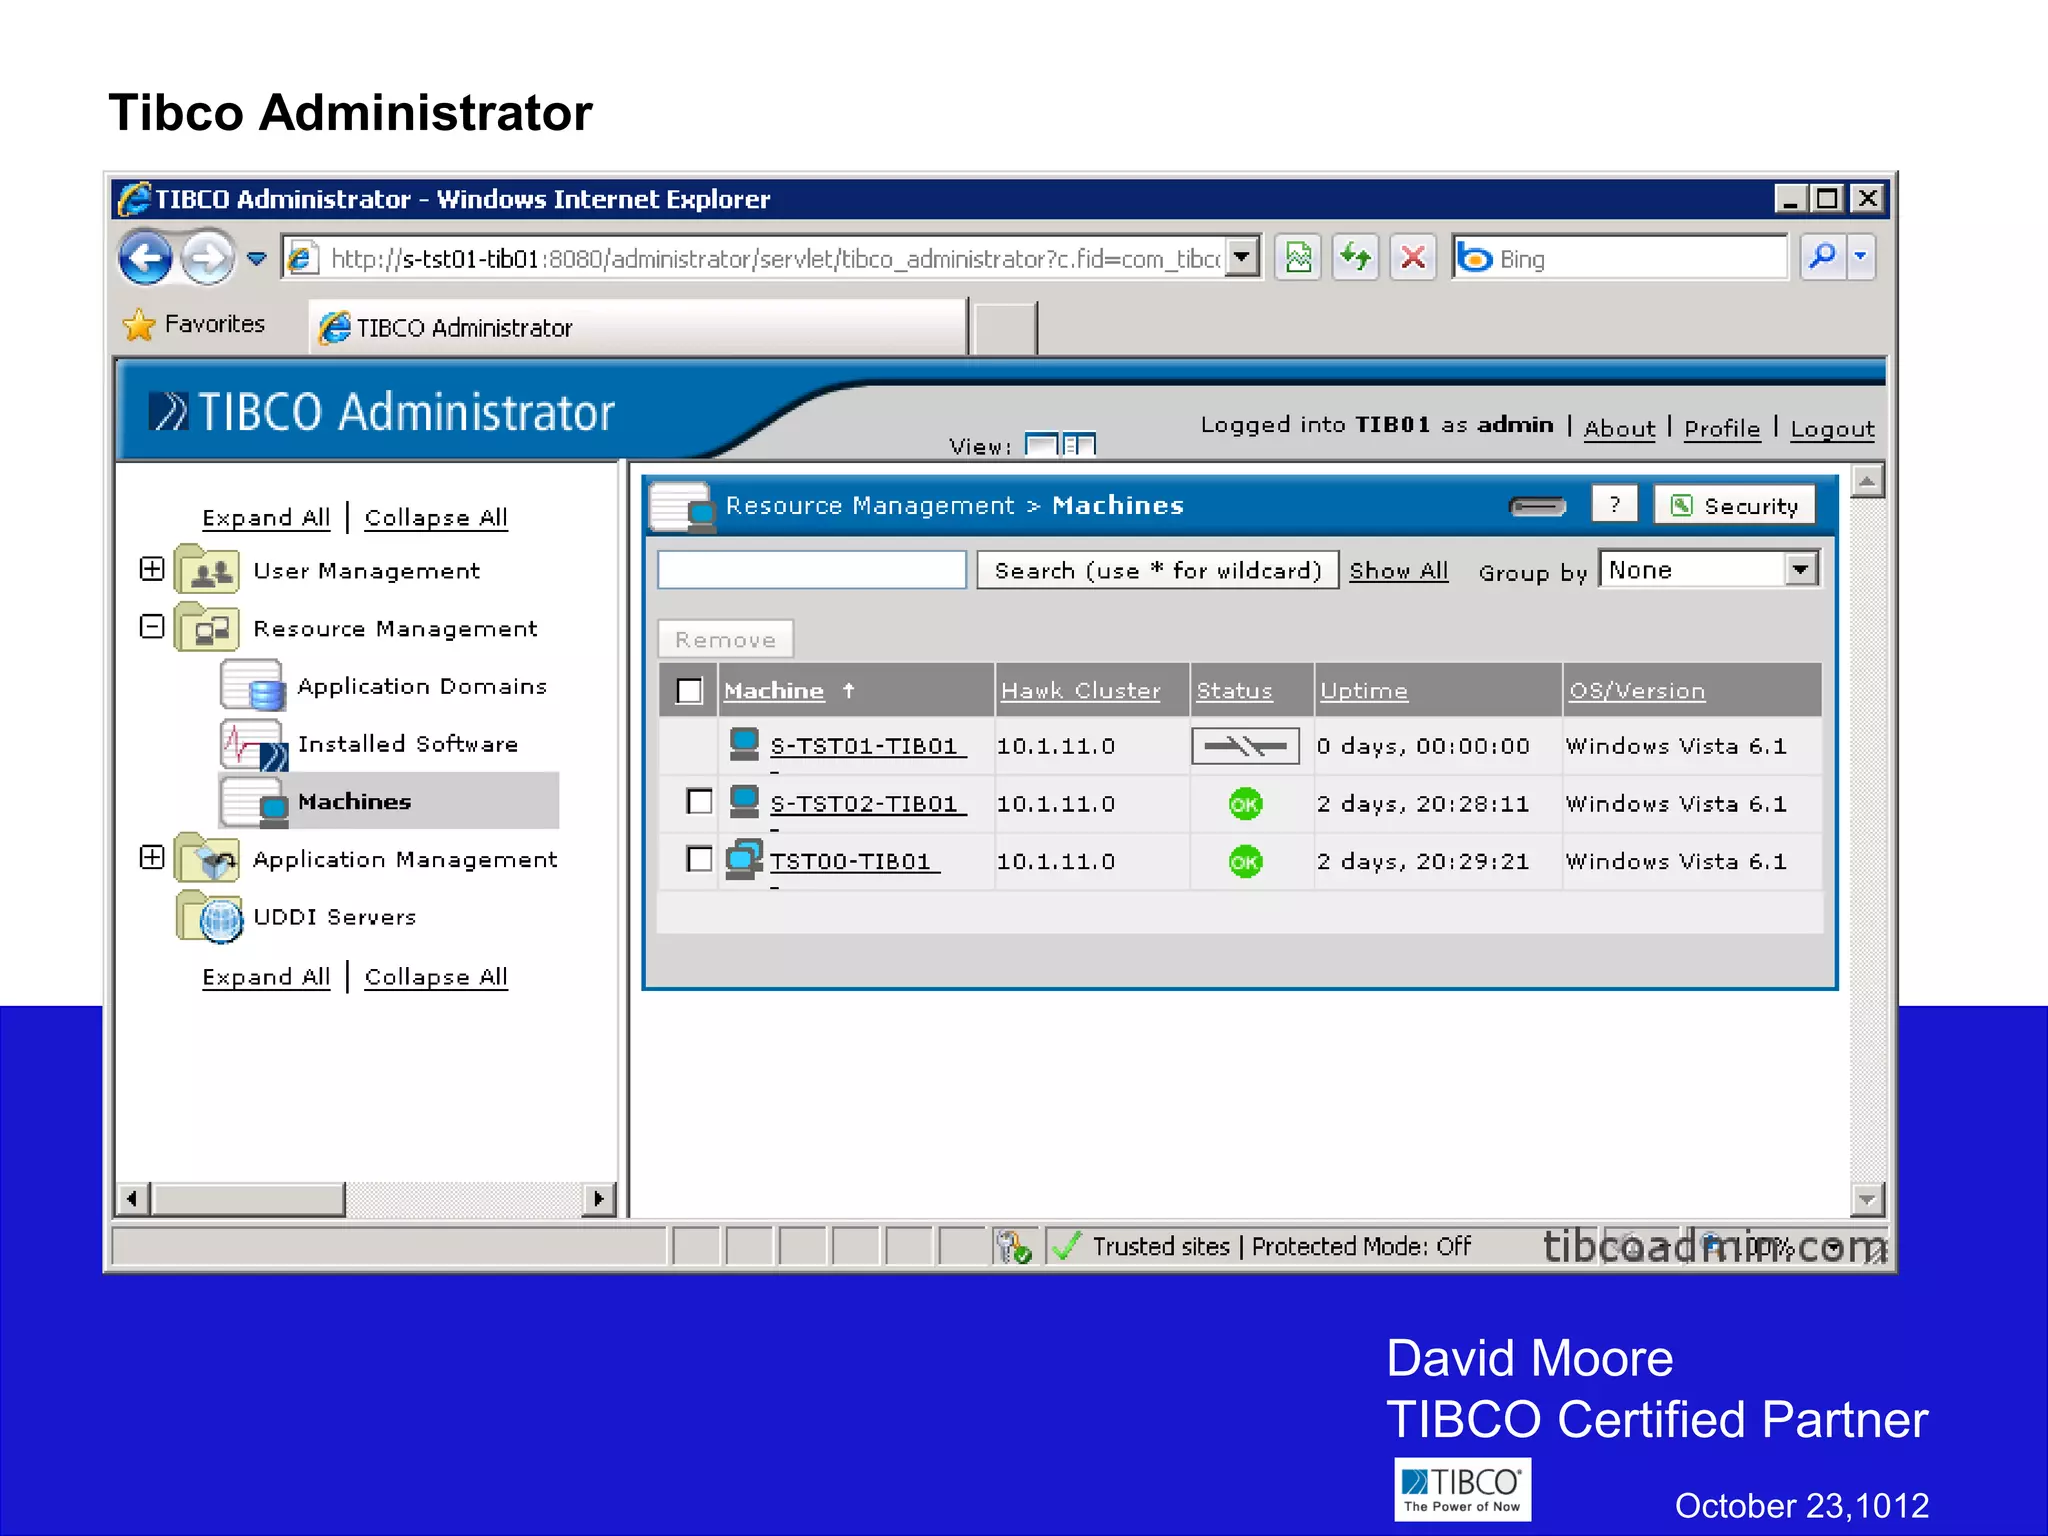Viewport: 2048px width, 1536px height.
Task: Click Resource Management folder icon
Action: pyautogui.click(x=208, y=627)
